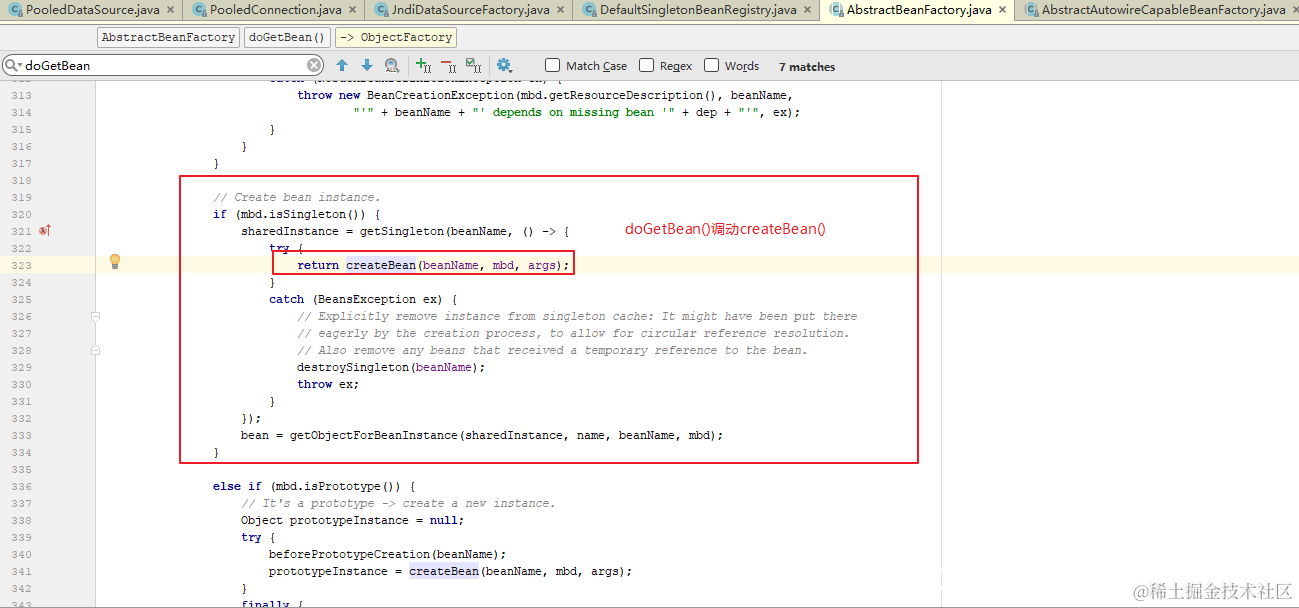Screen dimensions: 1299x608
Task: Click the AbstractBeanFactory.java class file icon
Action: [x=836, y=10]
